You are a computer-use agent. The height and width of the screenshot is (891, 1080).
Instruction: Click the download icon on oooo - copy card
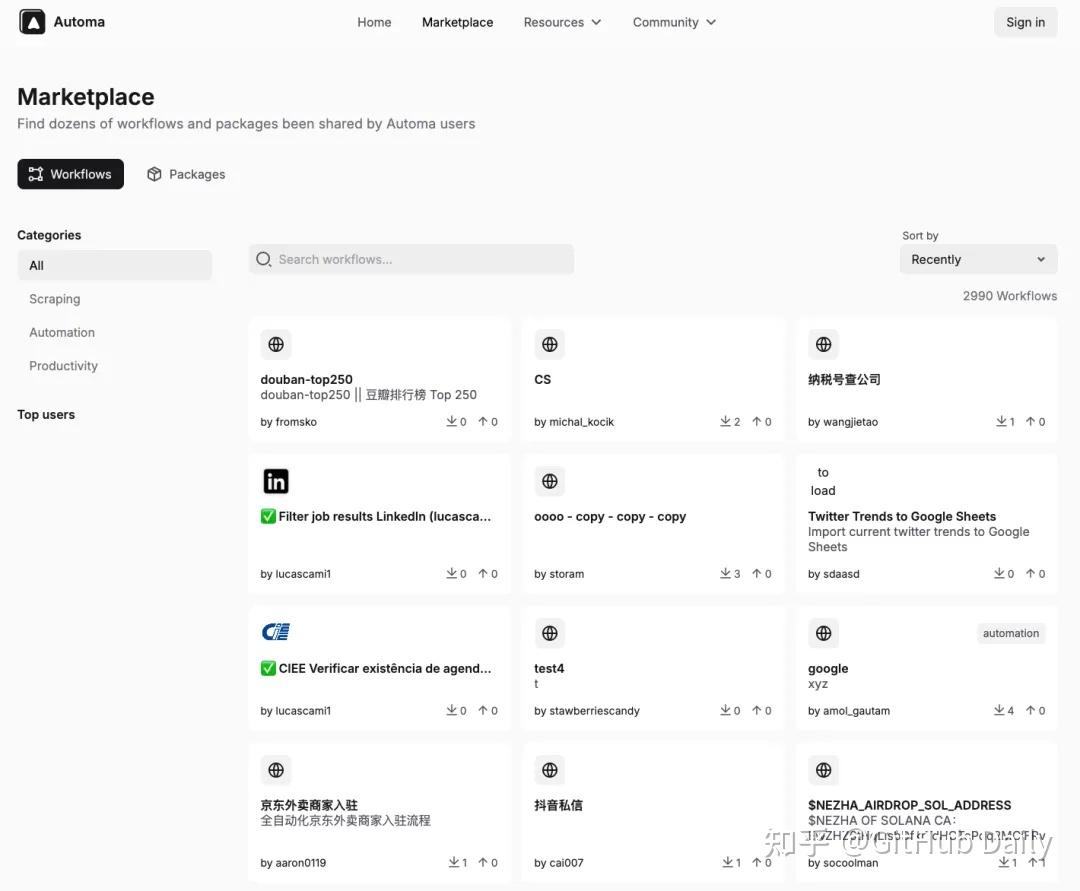pyautogui.click(x=725, y=574)
